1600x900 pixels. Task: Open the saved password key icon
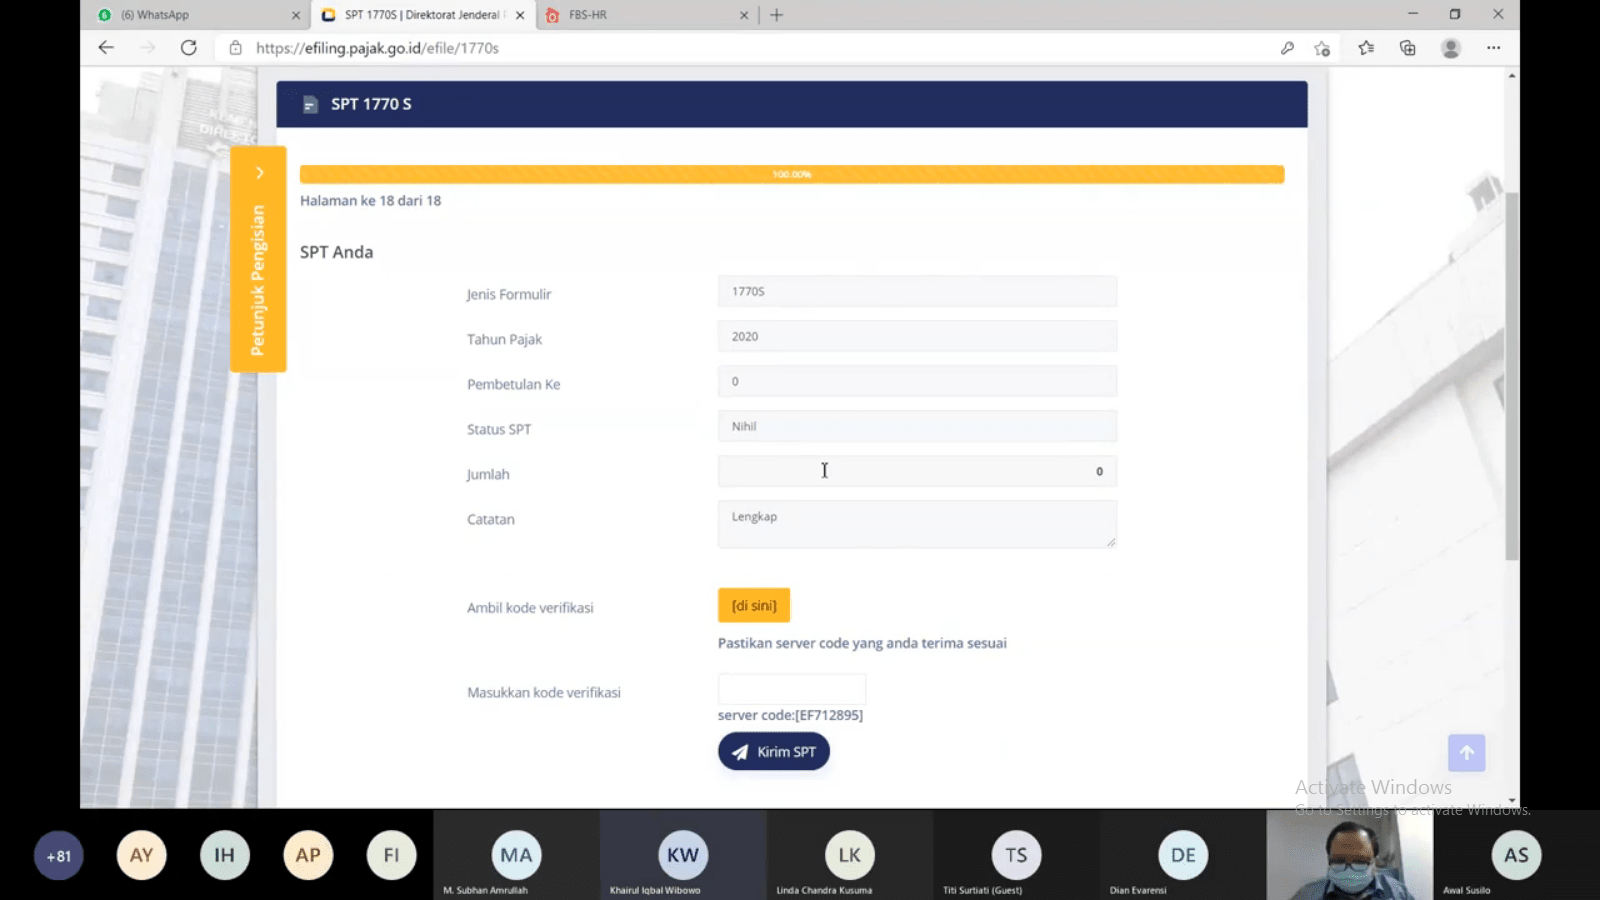click(1287, 48)
